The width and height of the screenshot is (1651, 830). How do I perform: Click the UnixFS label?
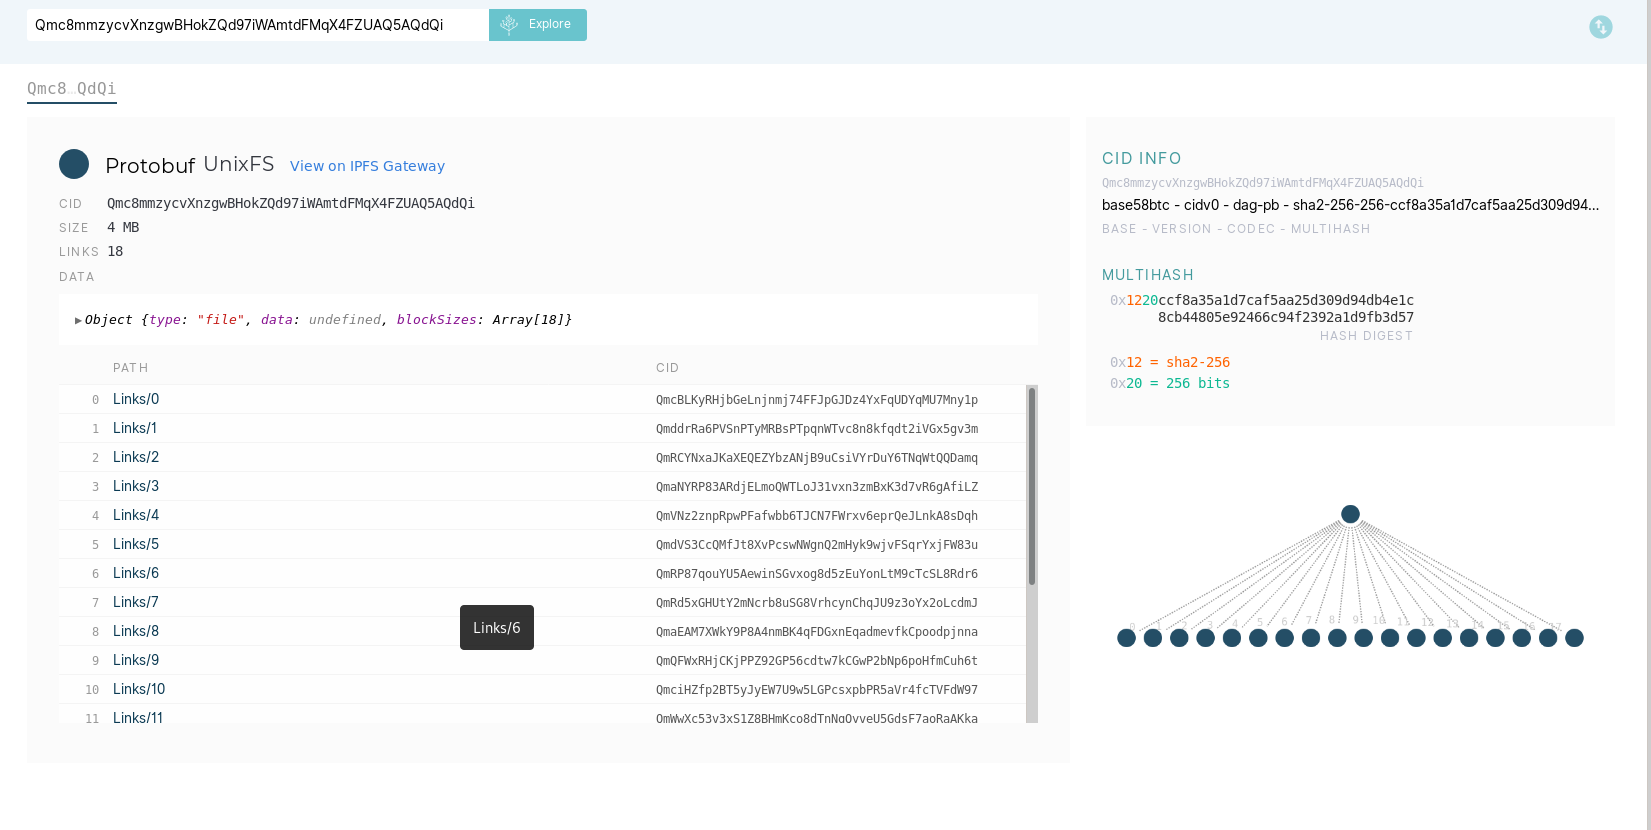point(239,164)
